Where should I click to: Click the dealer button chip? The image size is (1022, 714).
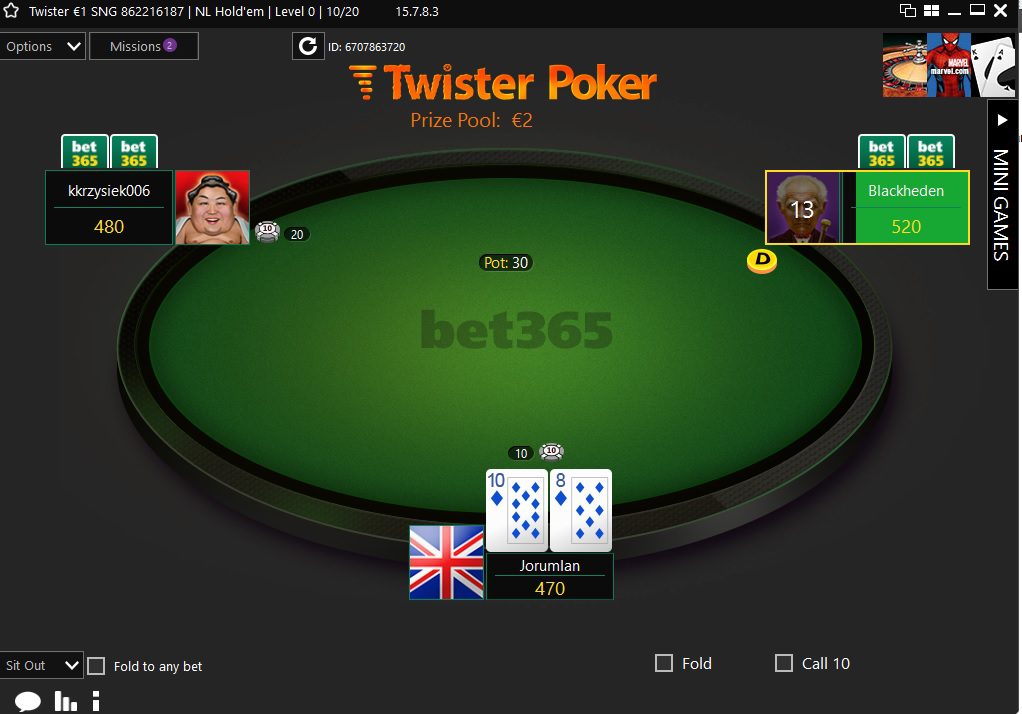tap(762, 261)
